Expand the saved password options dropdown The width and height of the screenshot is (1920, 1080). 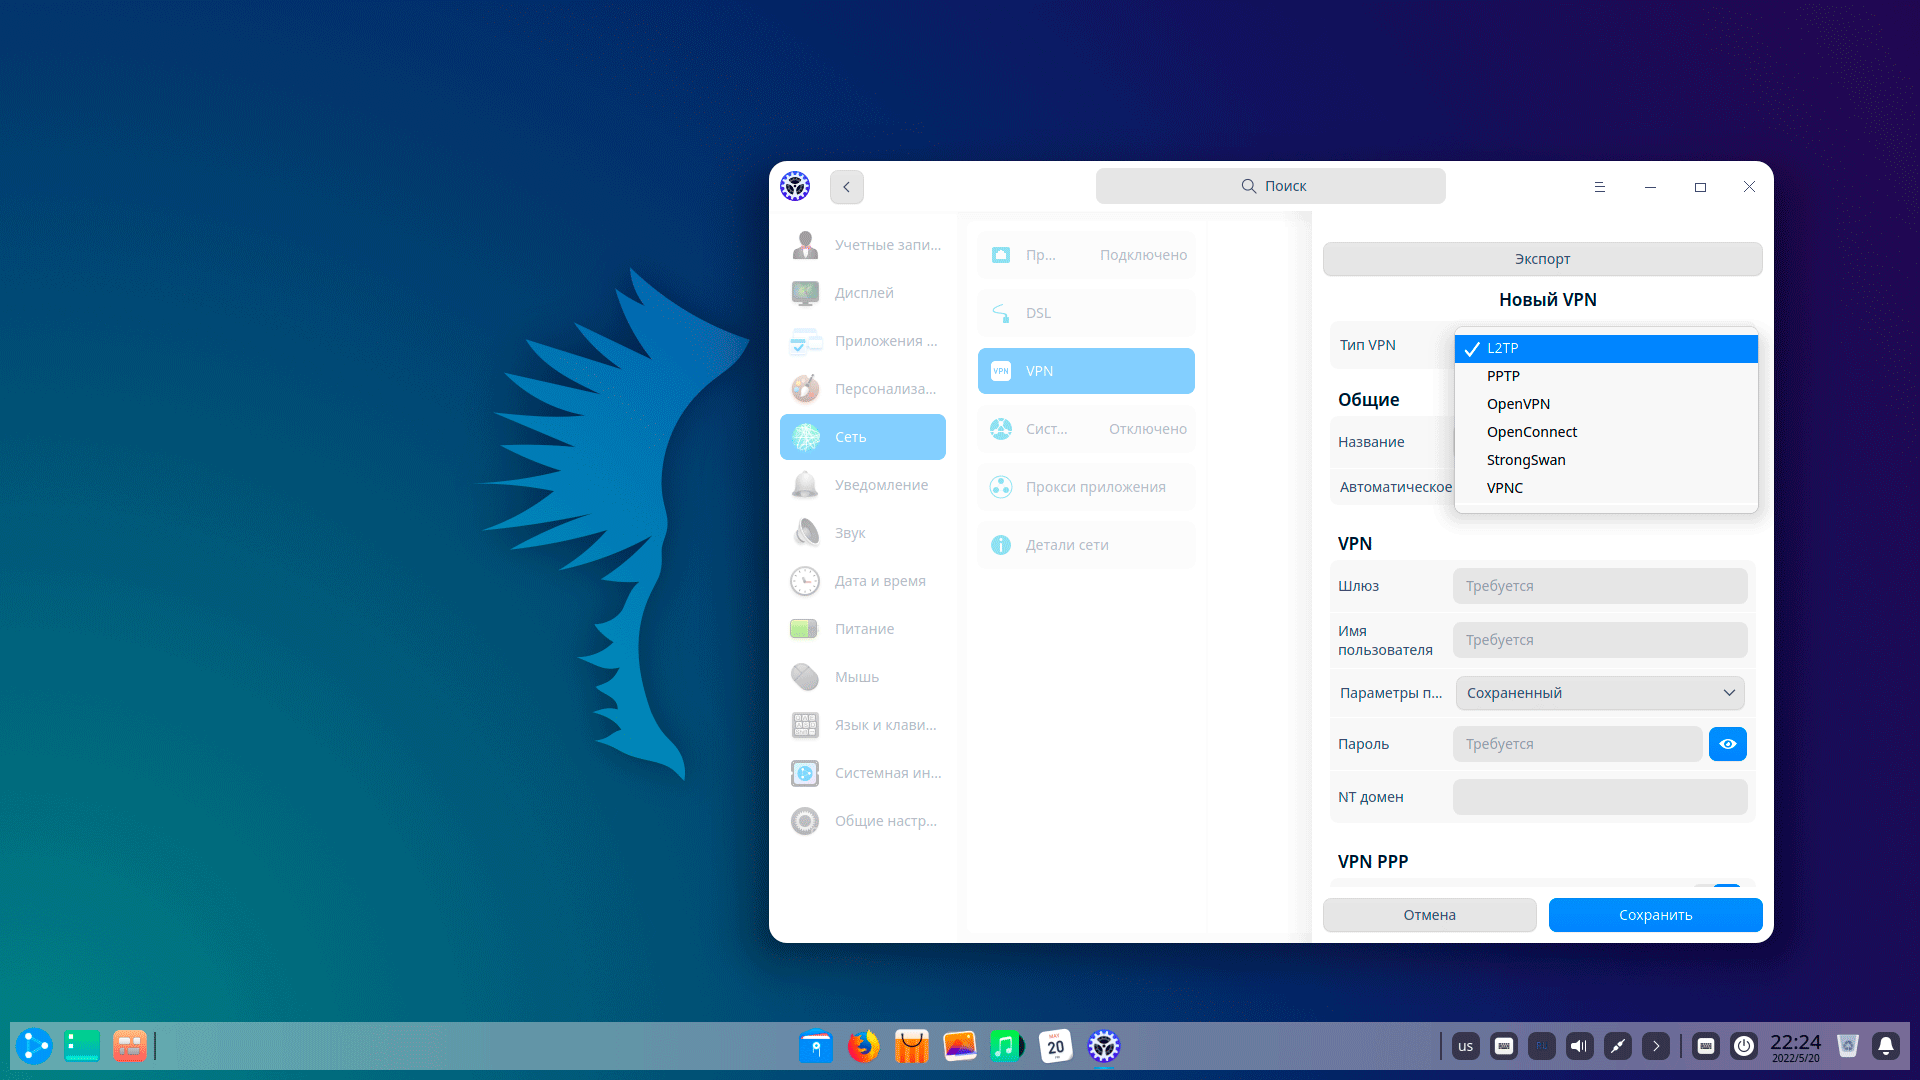(1600, 693)
